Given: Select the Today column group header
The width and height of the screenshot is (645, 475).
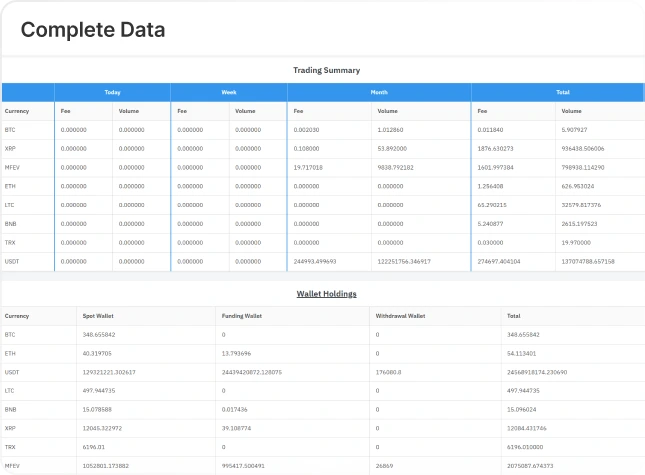Looking at the screenshot, I should [112, 92].
